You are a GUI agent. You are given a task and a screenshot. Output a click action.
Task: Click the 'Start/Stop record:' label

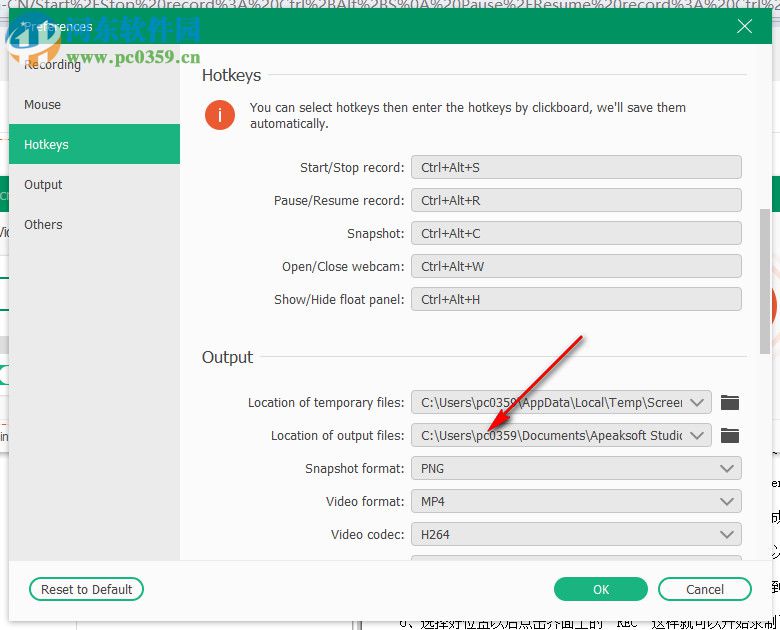click(352, 167)
